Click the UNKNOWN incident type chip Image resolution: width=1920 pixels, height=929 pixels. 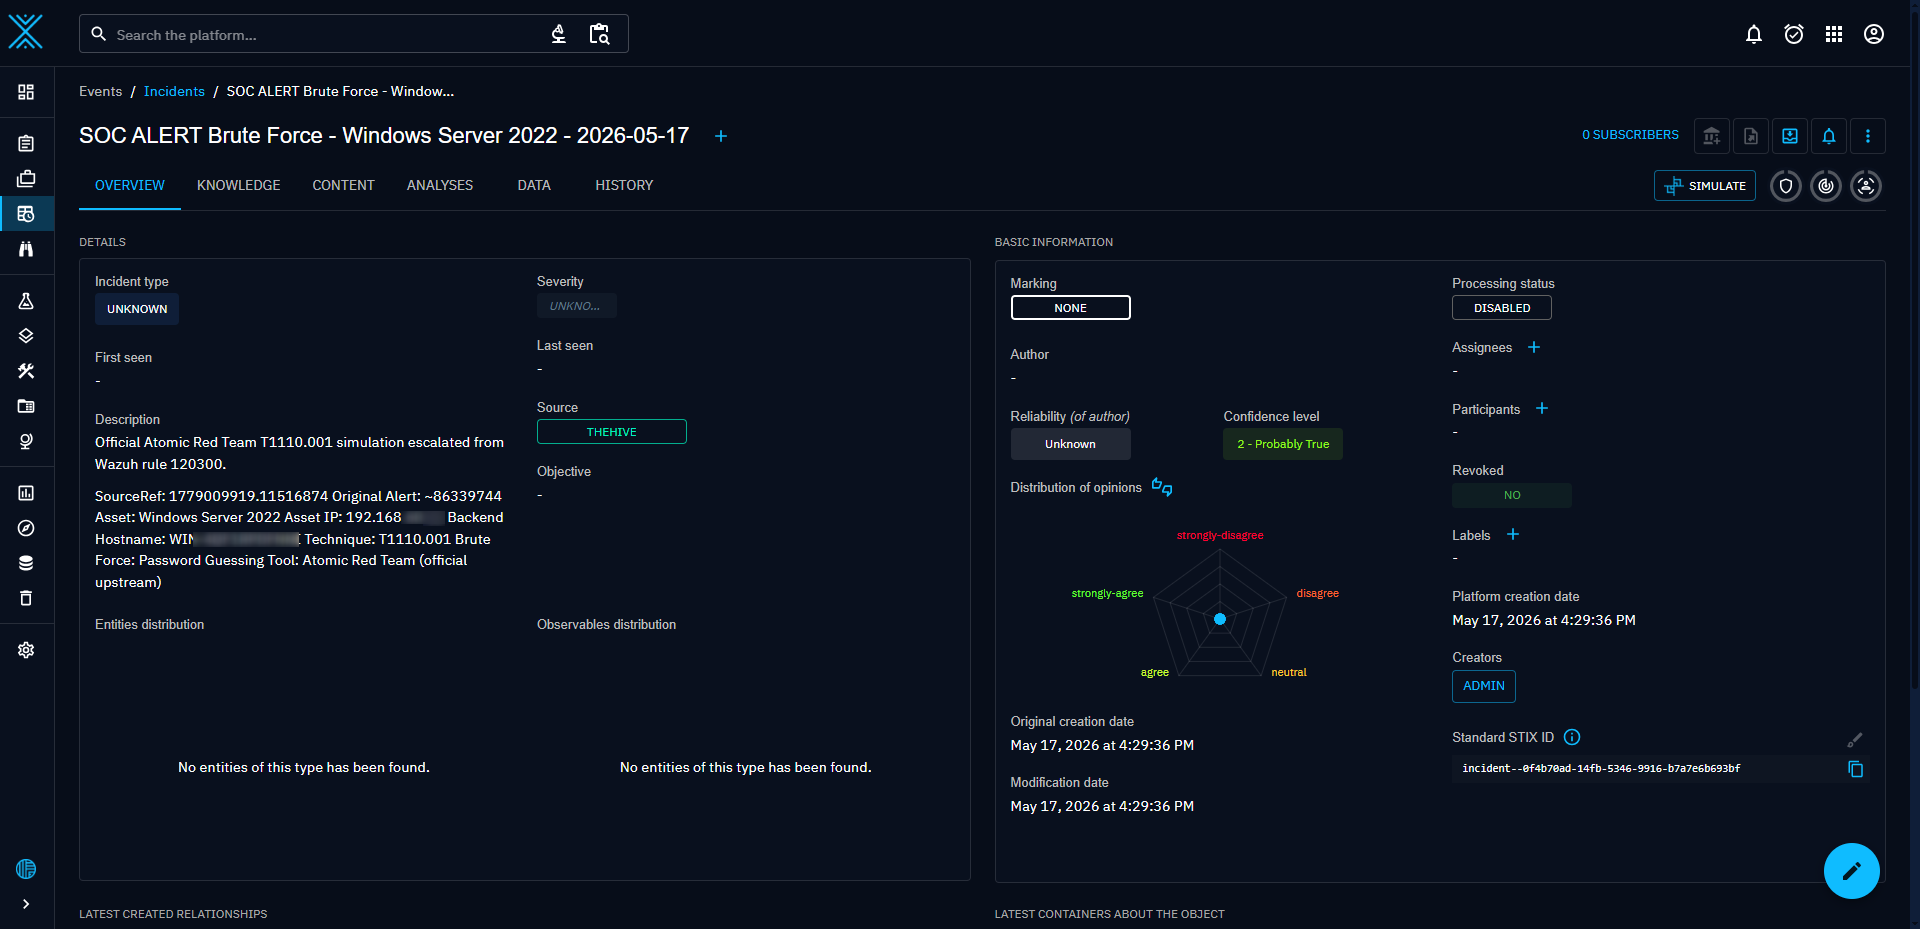click(x=137, y=309)
